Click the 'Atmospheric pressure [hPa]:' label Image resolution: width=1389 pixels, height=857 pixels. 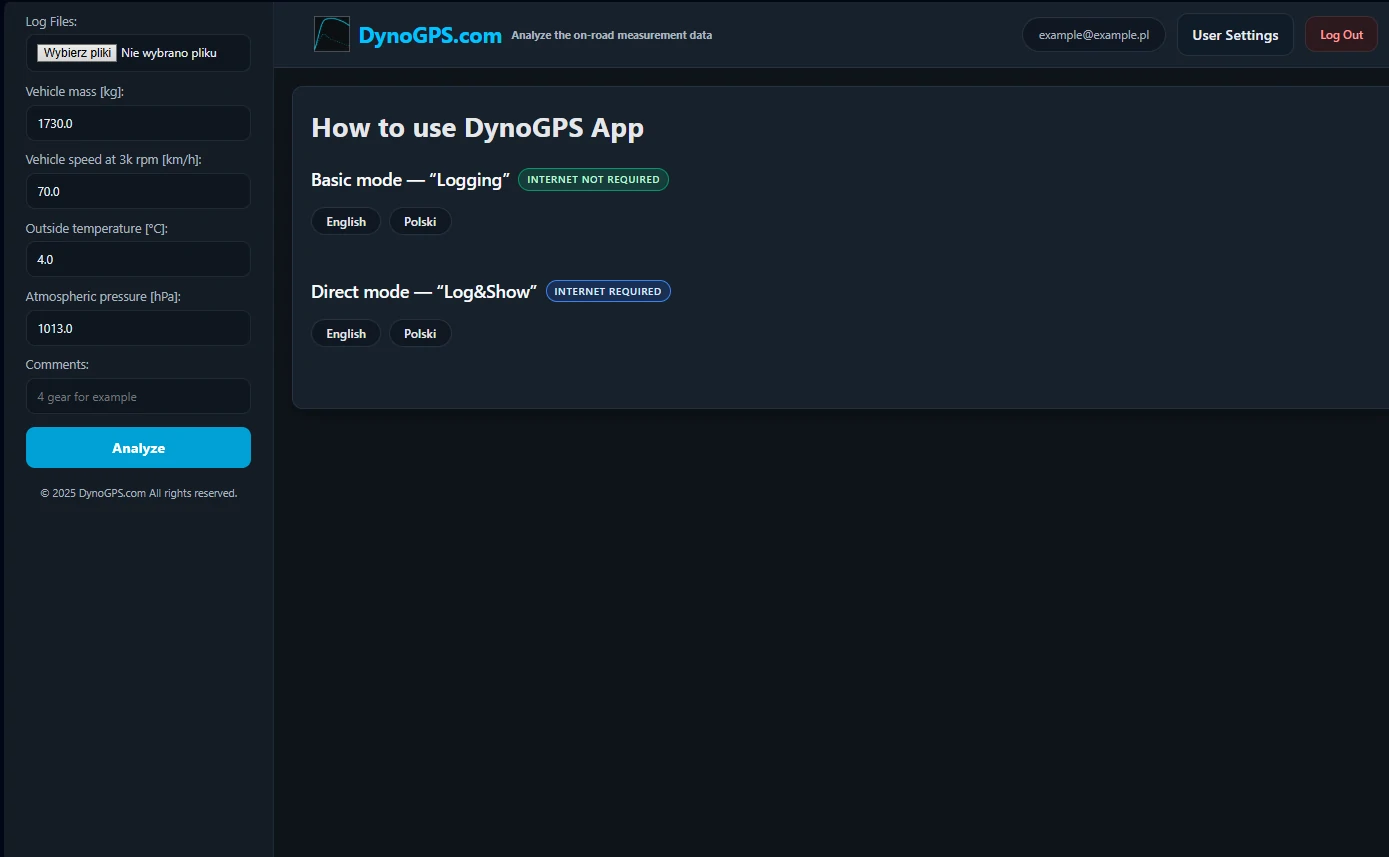click(103, 296)
